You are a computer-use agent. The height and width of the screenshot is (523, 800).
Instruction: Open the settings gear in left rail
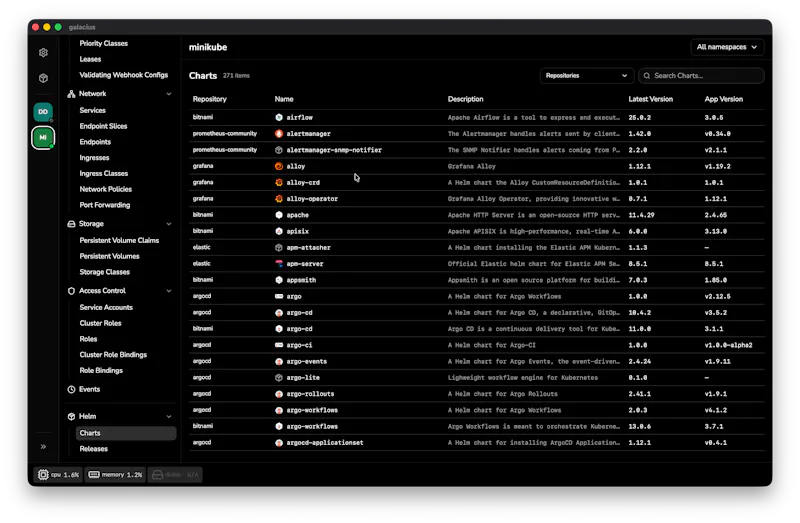43,53
